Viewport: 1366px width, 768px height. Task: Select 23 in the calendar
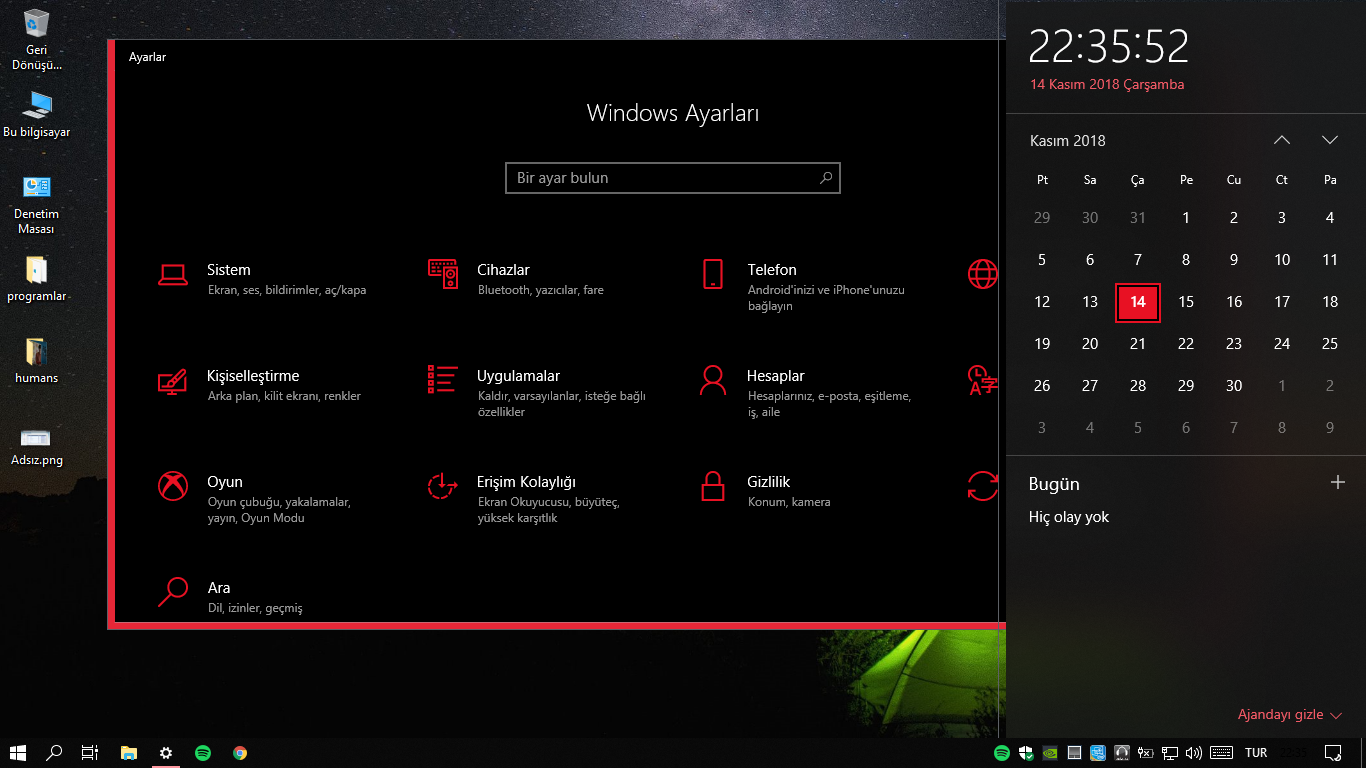click(x=1234, y=344)
